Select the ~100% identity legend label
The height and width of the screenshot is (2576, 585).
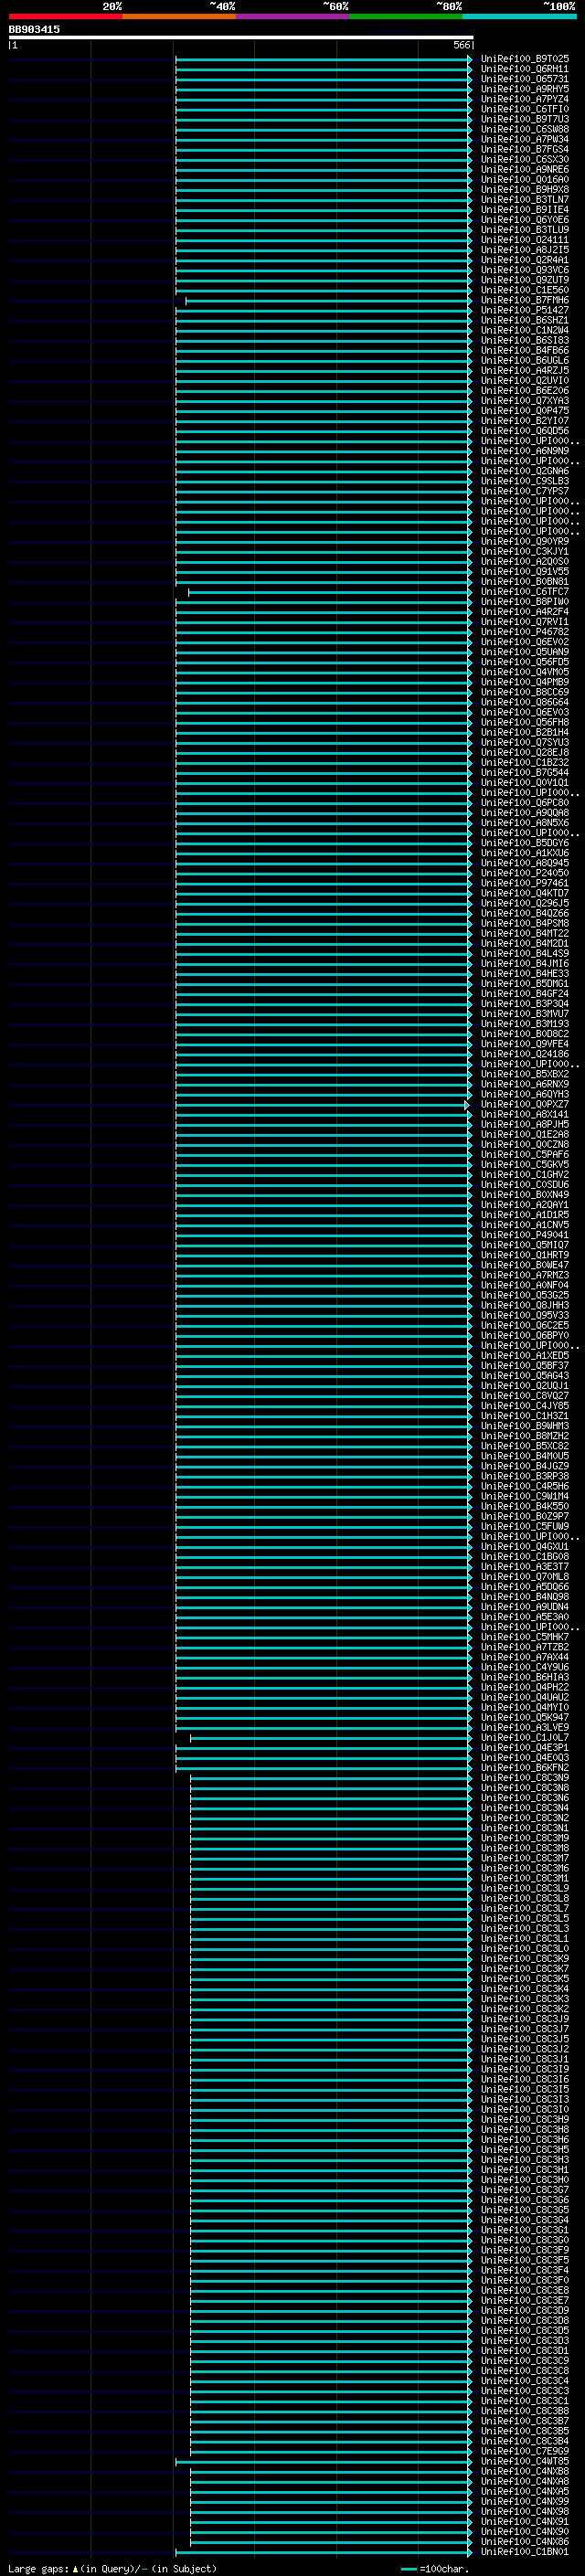pyautogui.click(x=560, y=6)
